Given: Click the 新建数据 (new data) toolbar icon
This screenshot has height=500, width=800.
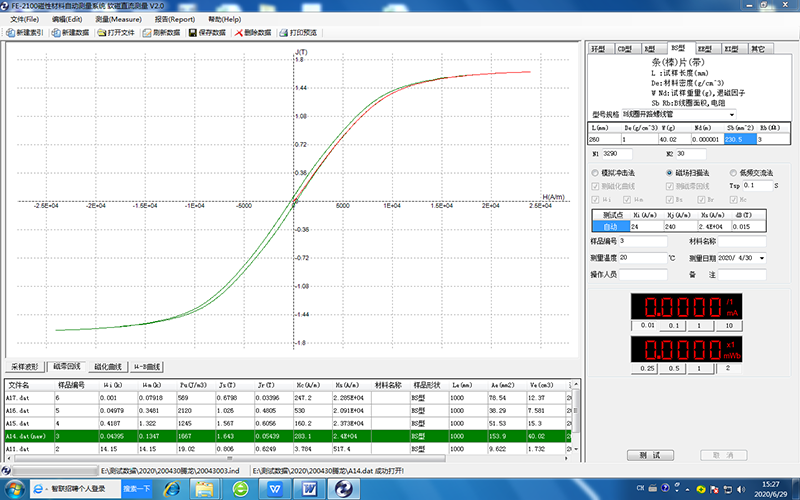Looking at the screenshot, I should 57,33.
